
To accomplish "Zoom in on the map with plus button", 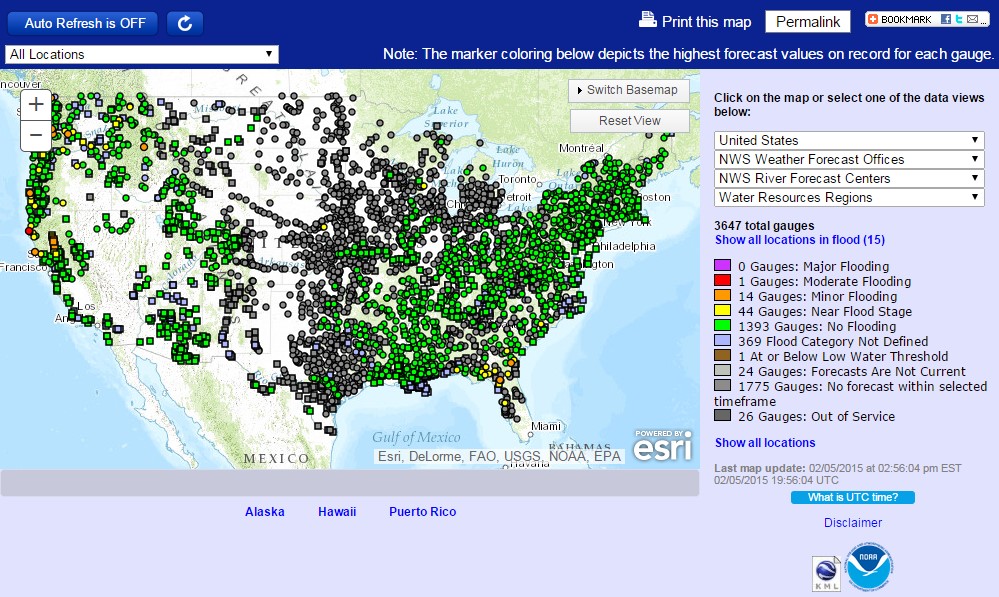I will pos(35,104).
